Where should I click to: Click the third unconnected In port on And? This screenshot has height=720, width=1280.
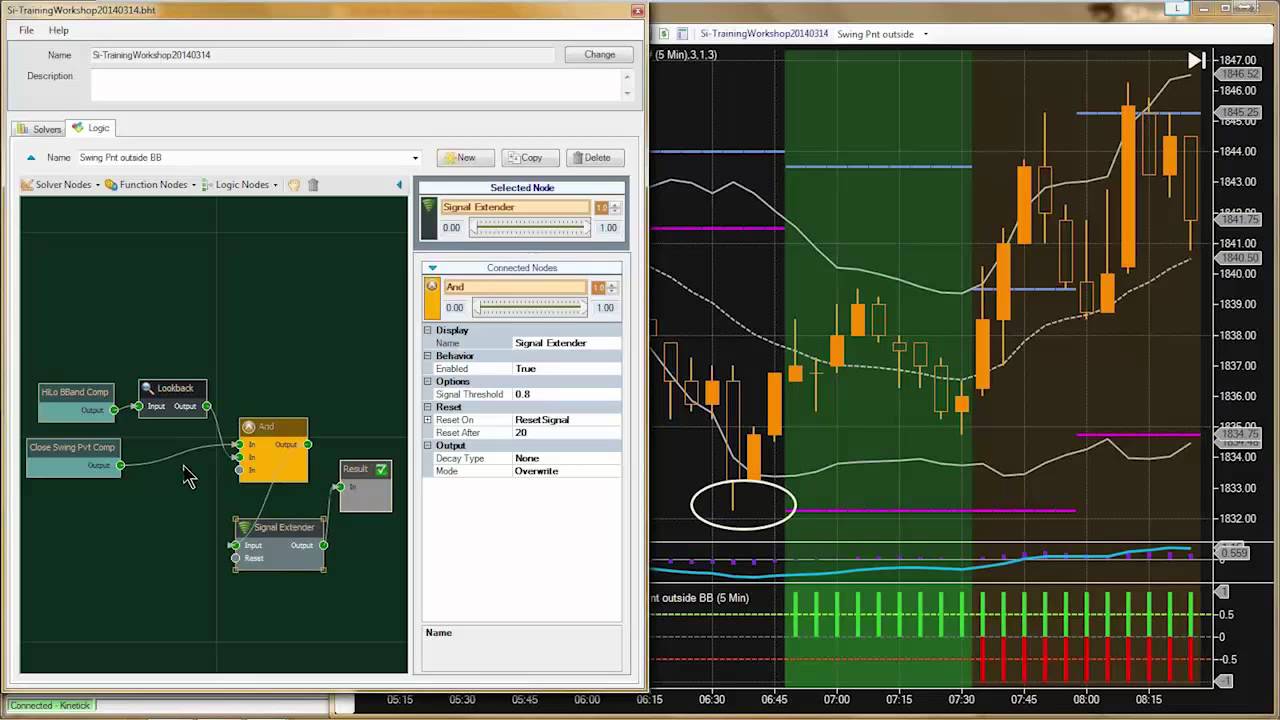pyautogui.click(x=239, y=470)
